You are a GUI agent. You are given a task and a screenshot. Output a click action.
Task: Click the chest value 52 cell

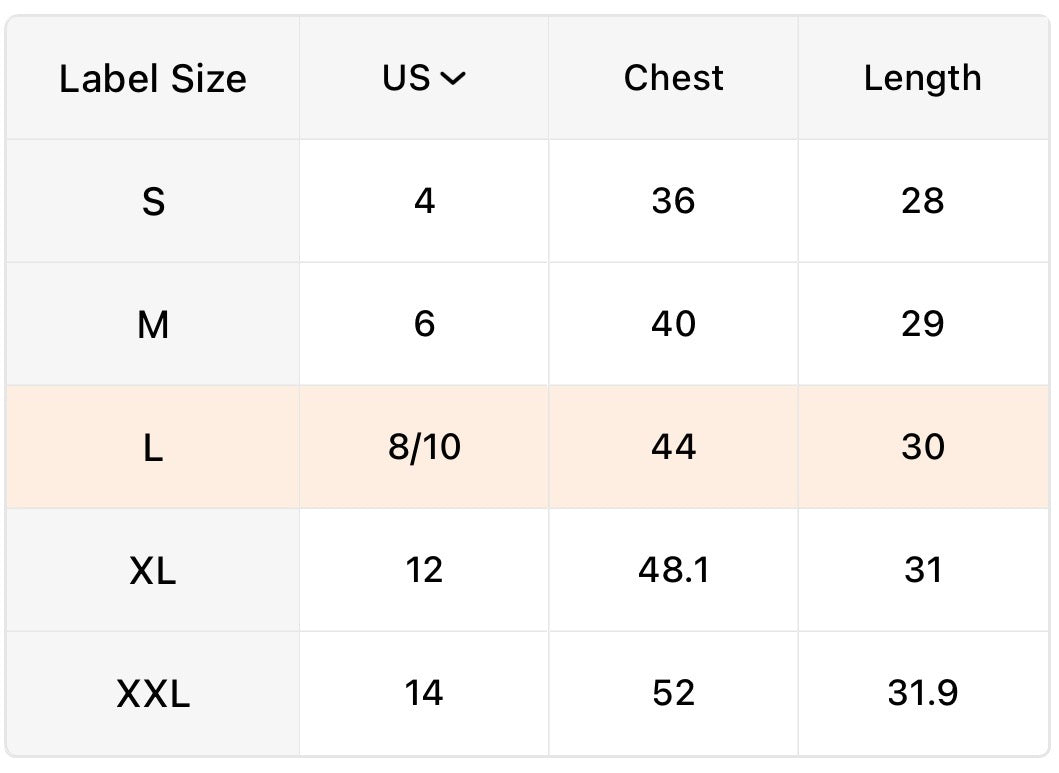click(673, 693)
